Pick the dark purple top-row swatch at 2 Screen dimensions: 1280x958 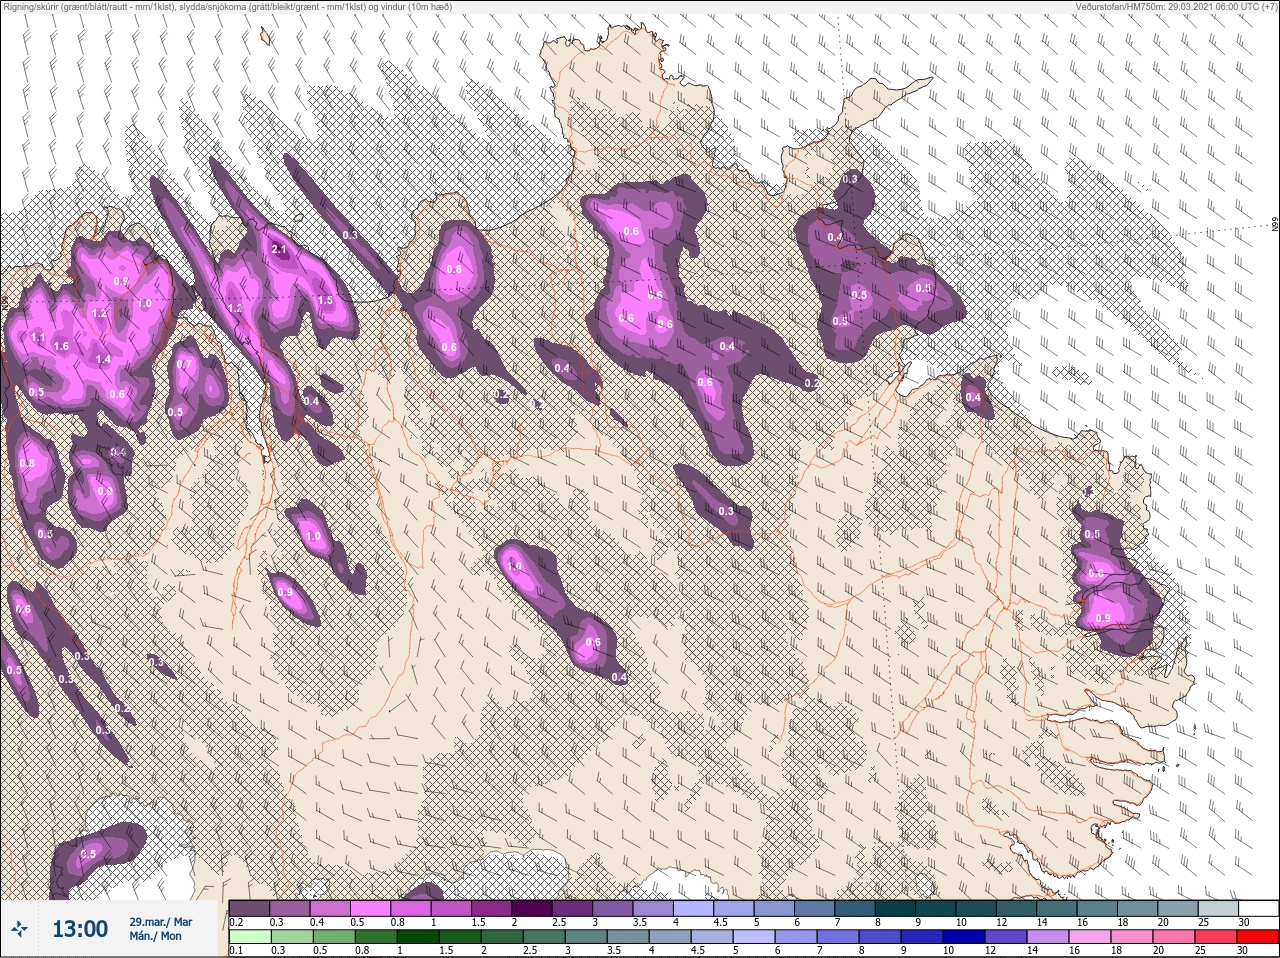pos(534,908)
